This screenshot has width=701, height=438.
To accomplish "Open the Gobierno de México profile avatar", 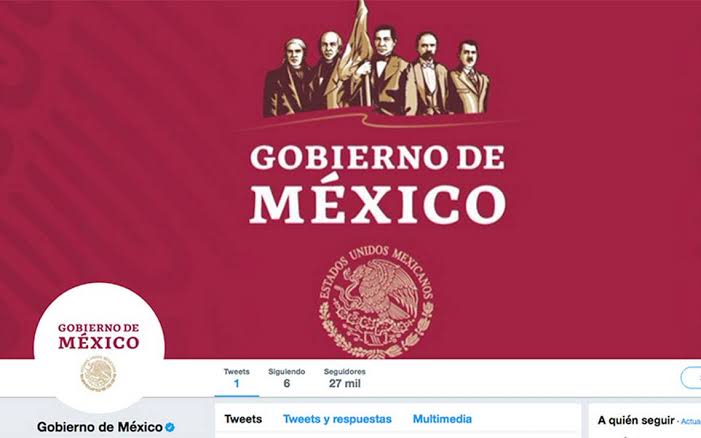I will point(99,348).
